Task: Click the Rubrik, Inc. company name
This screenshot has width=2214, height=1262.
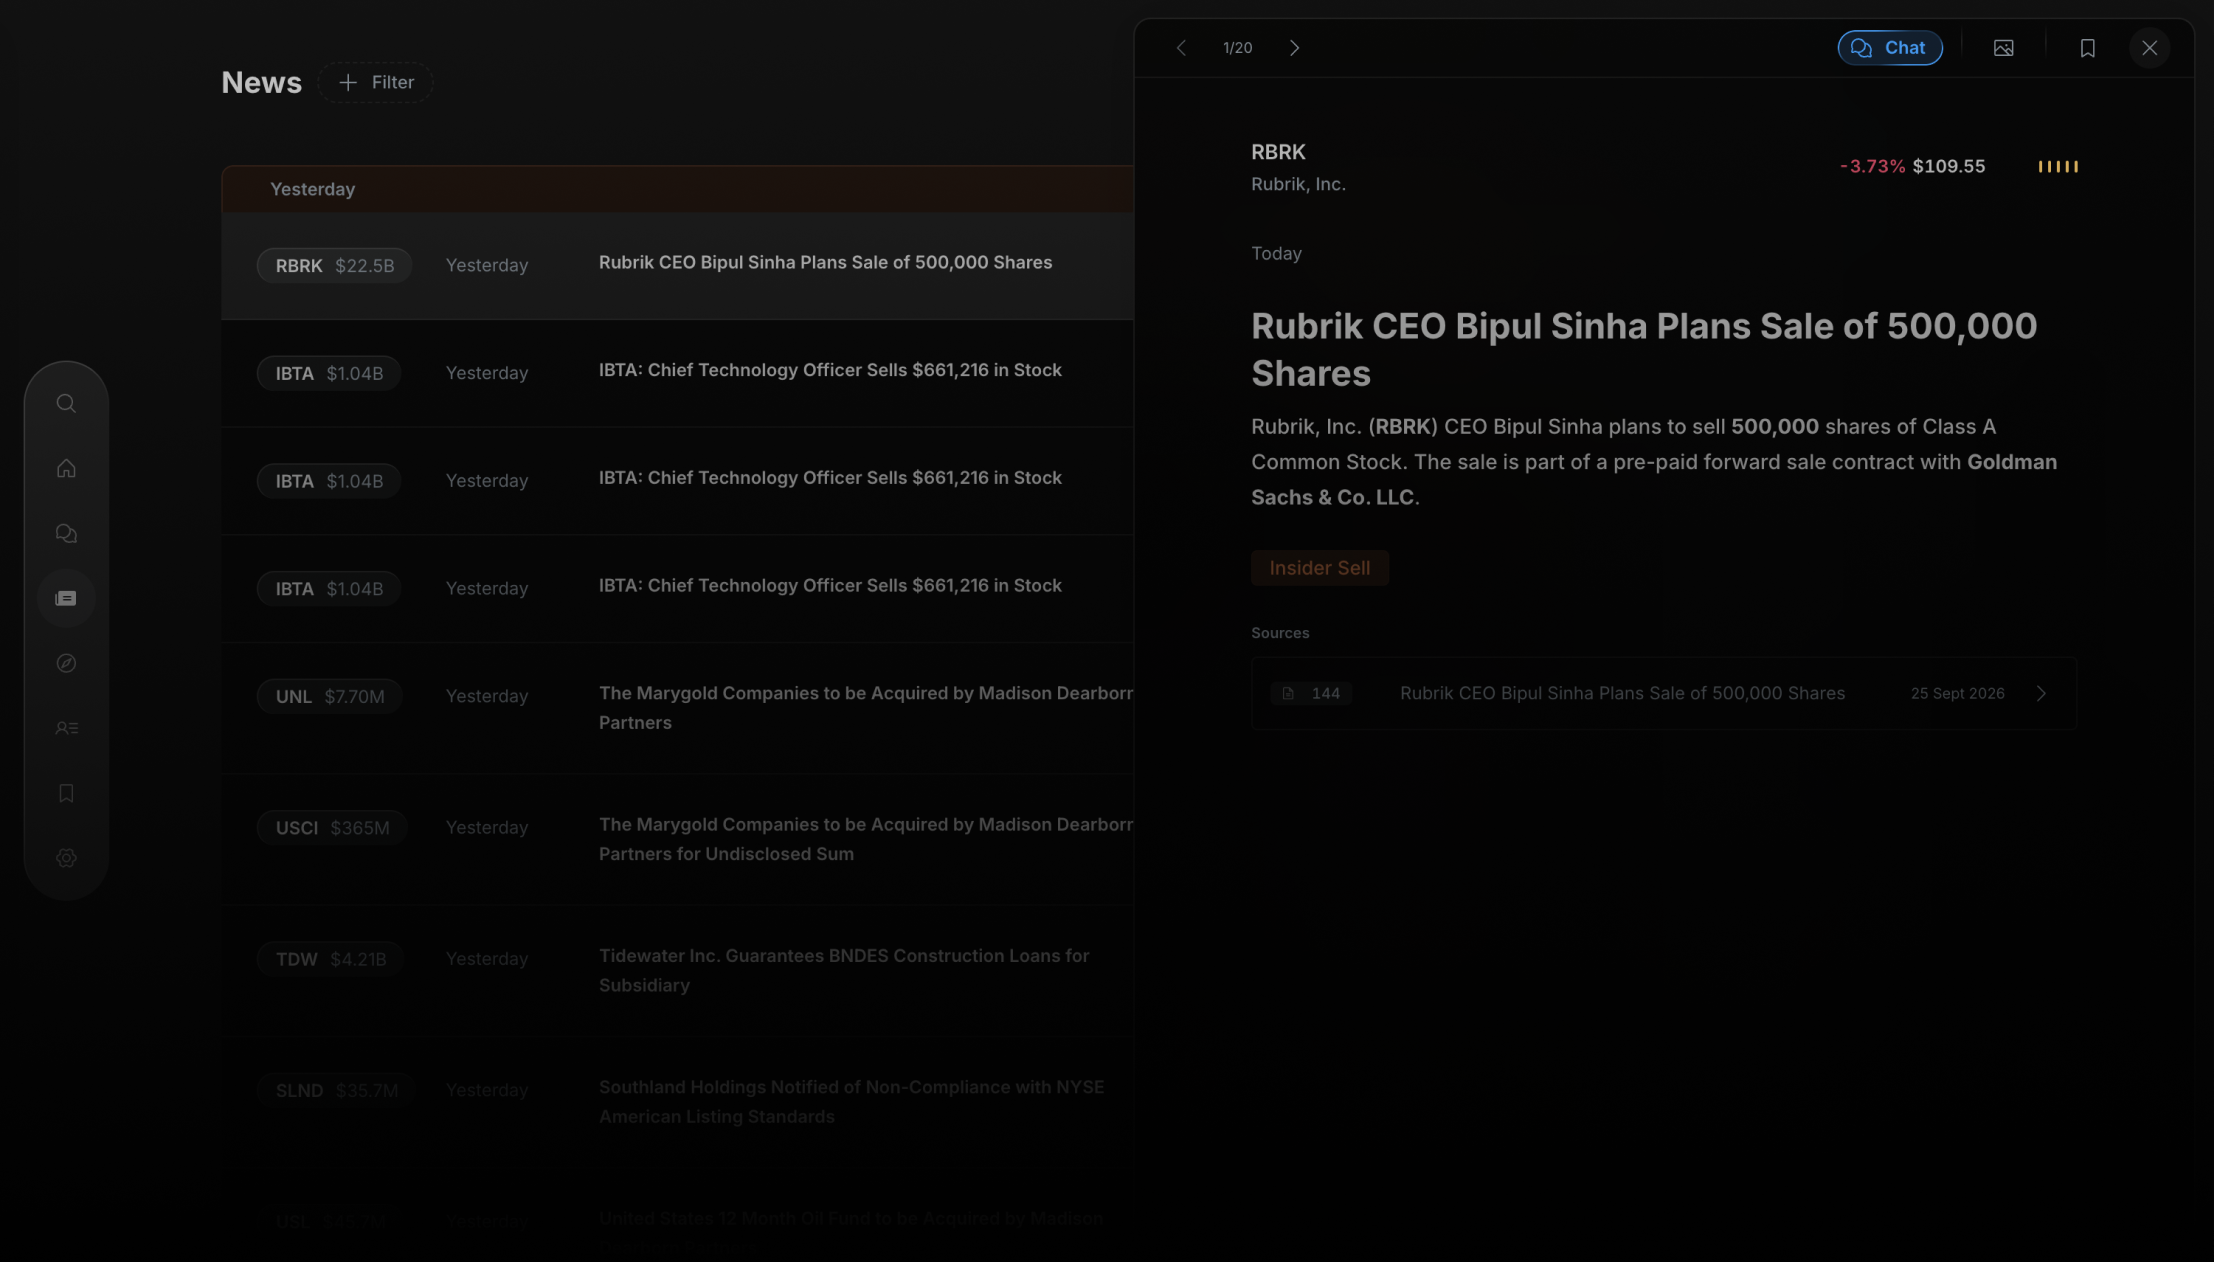Action: (x=1298, y=184)
